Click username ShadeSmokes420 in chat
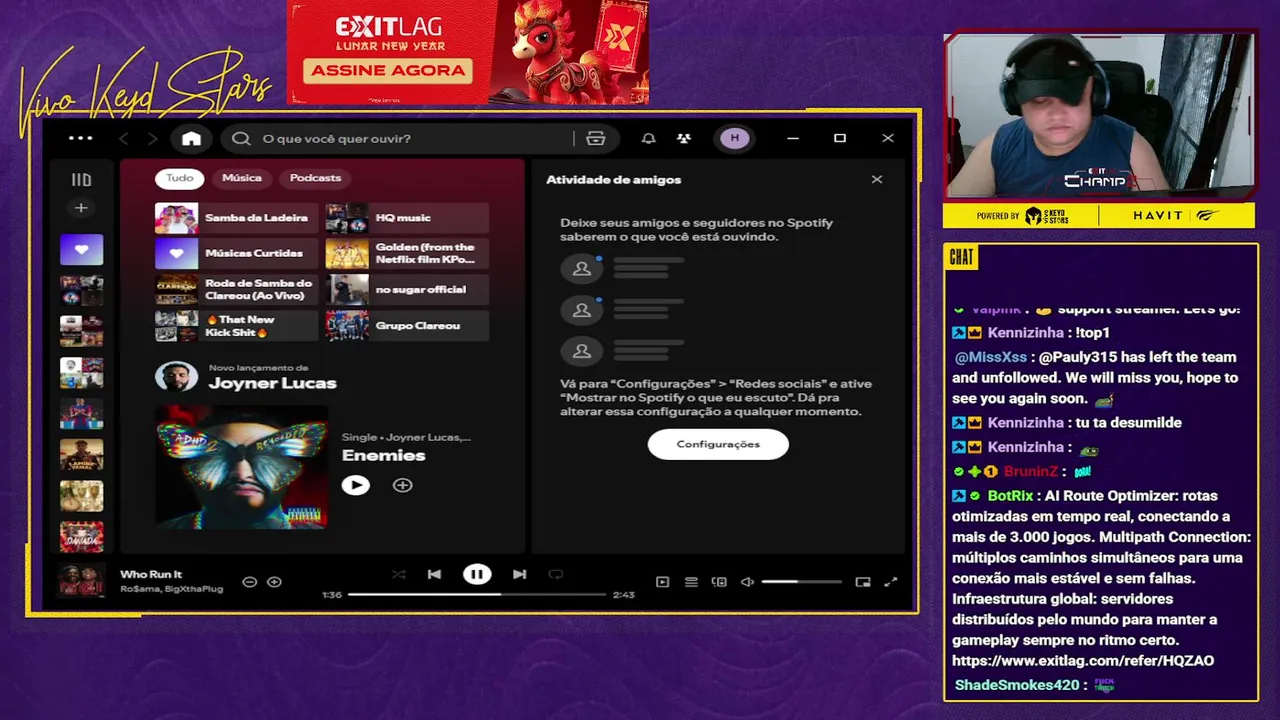 pyautogui.click(x=1018, y=685)
